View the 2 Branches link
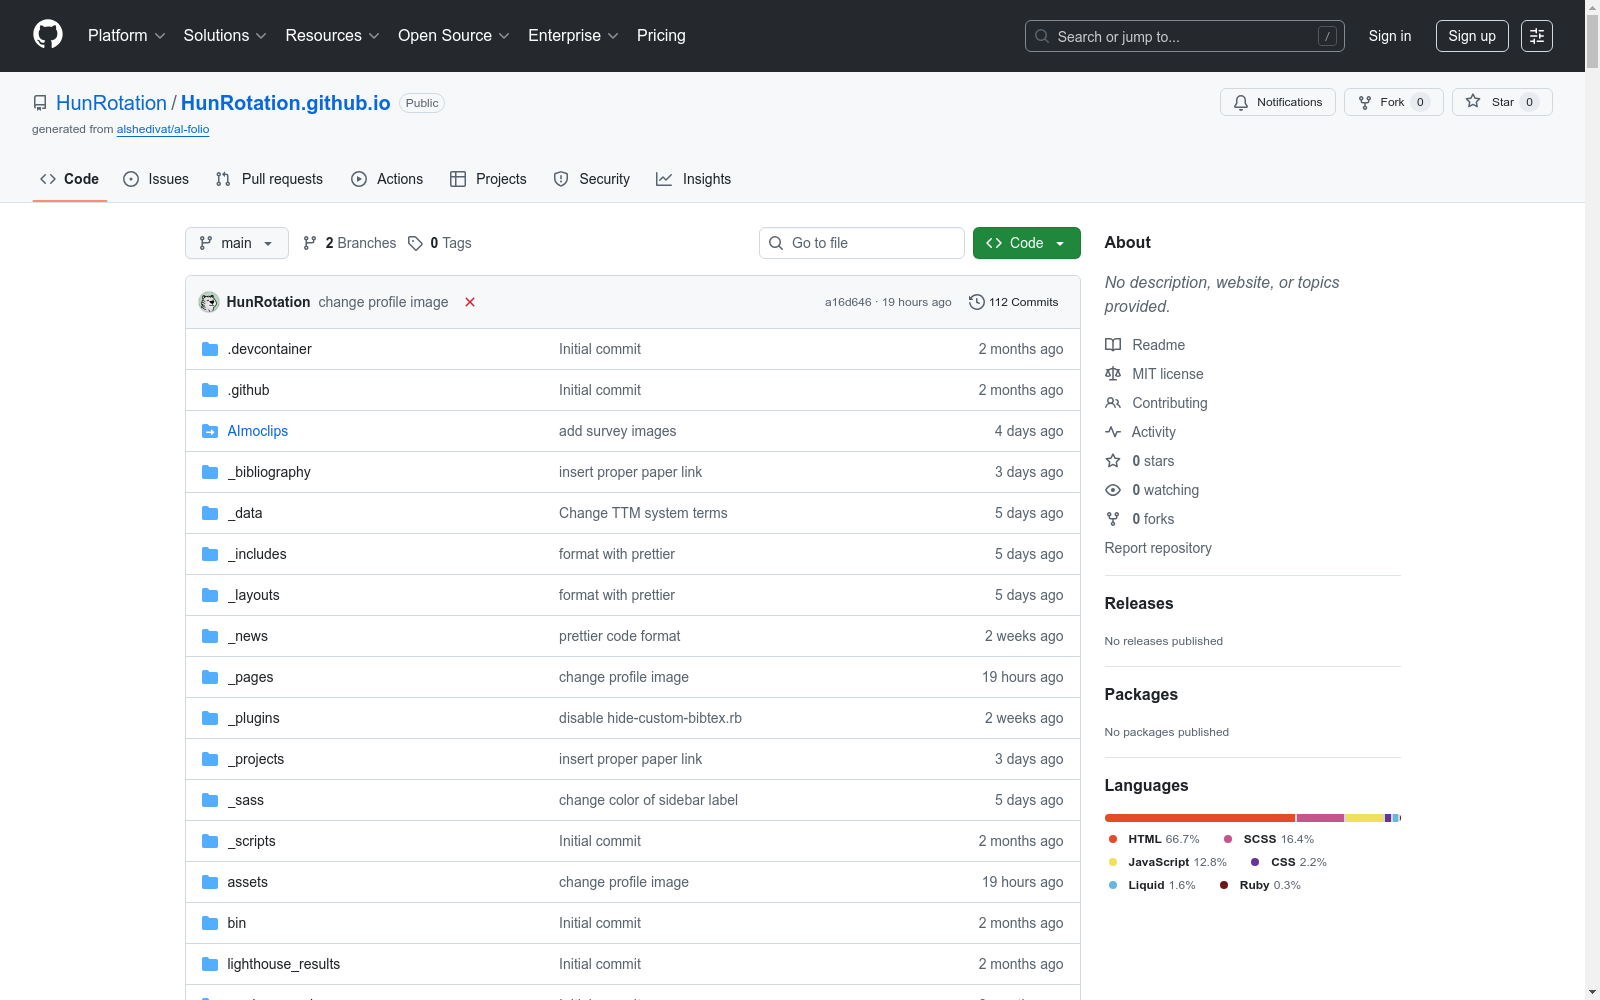1600x1000 pixels. click(350, 243)
